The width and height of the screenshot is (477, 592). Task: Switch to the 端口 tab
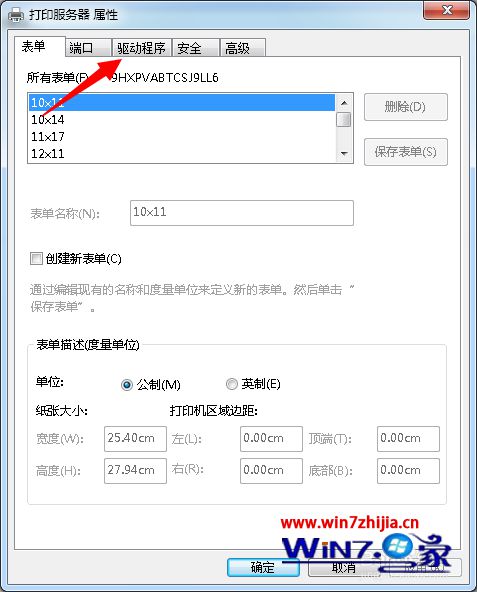[x=88, y=48]
